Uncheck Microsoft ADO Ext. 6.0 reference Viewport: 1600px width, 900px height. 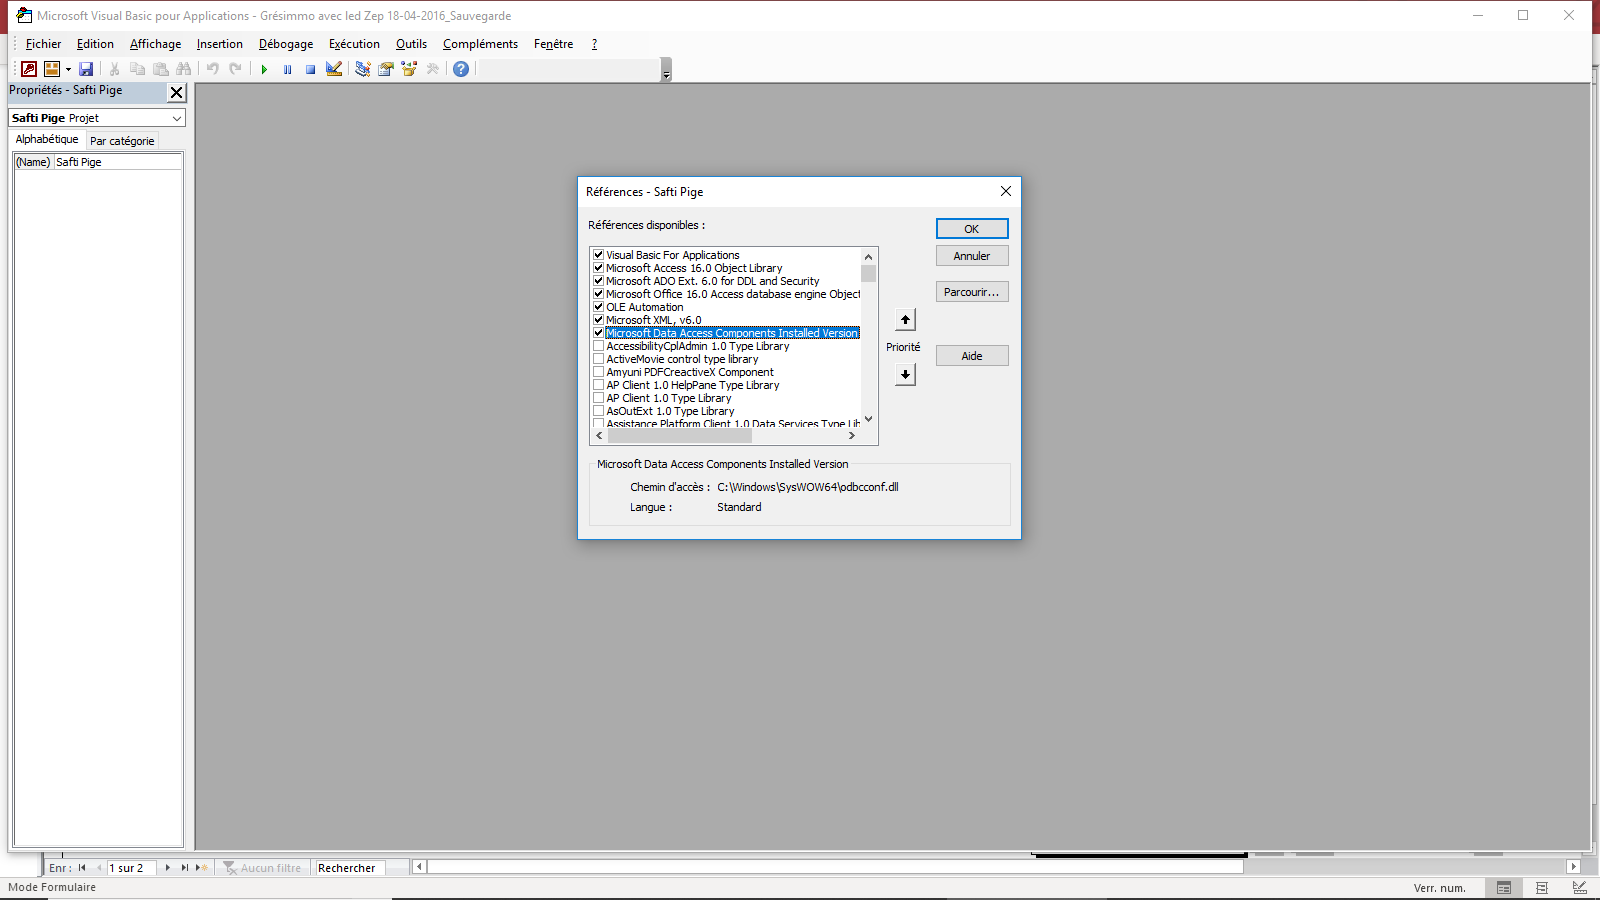point(598,281)
